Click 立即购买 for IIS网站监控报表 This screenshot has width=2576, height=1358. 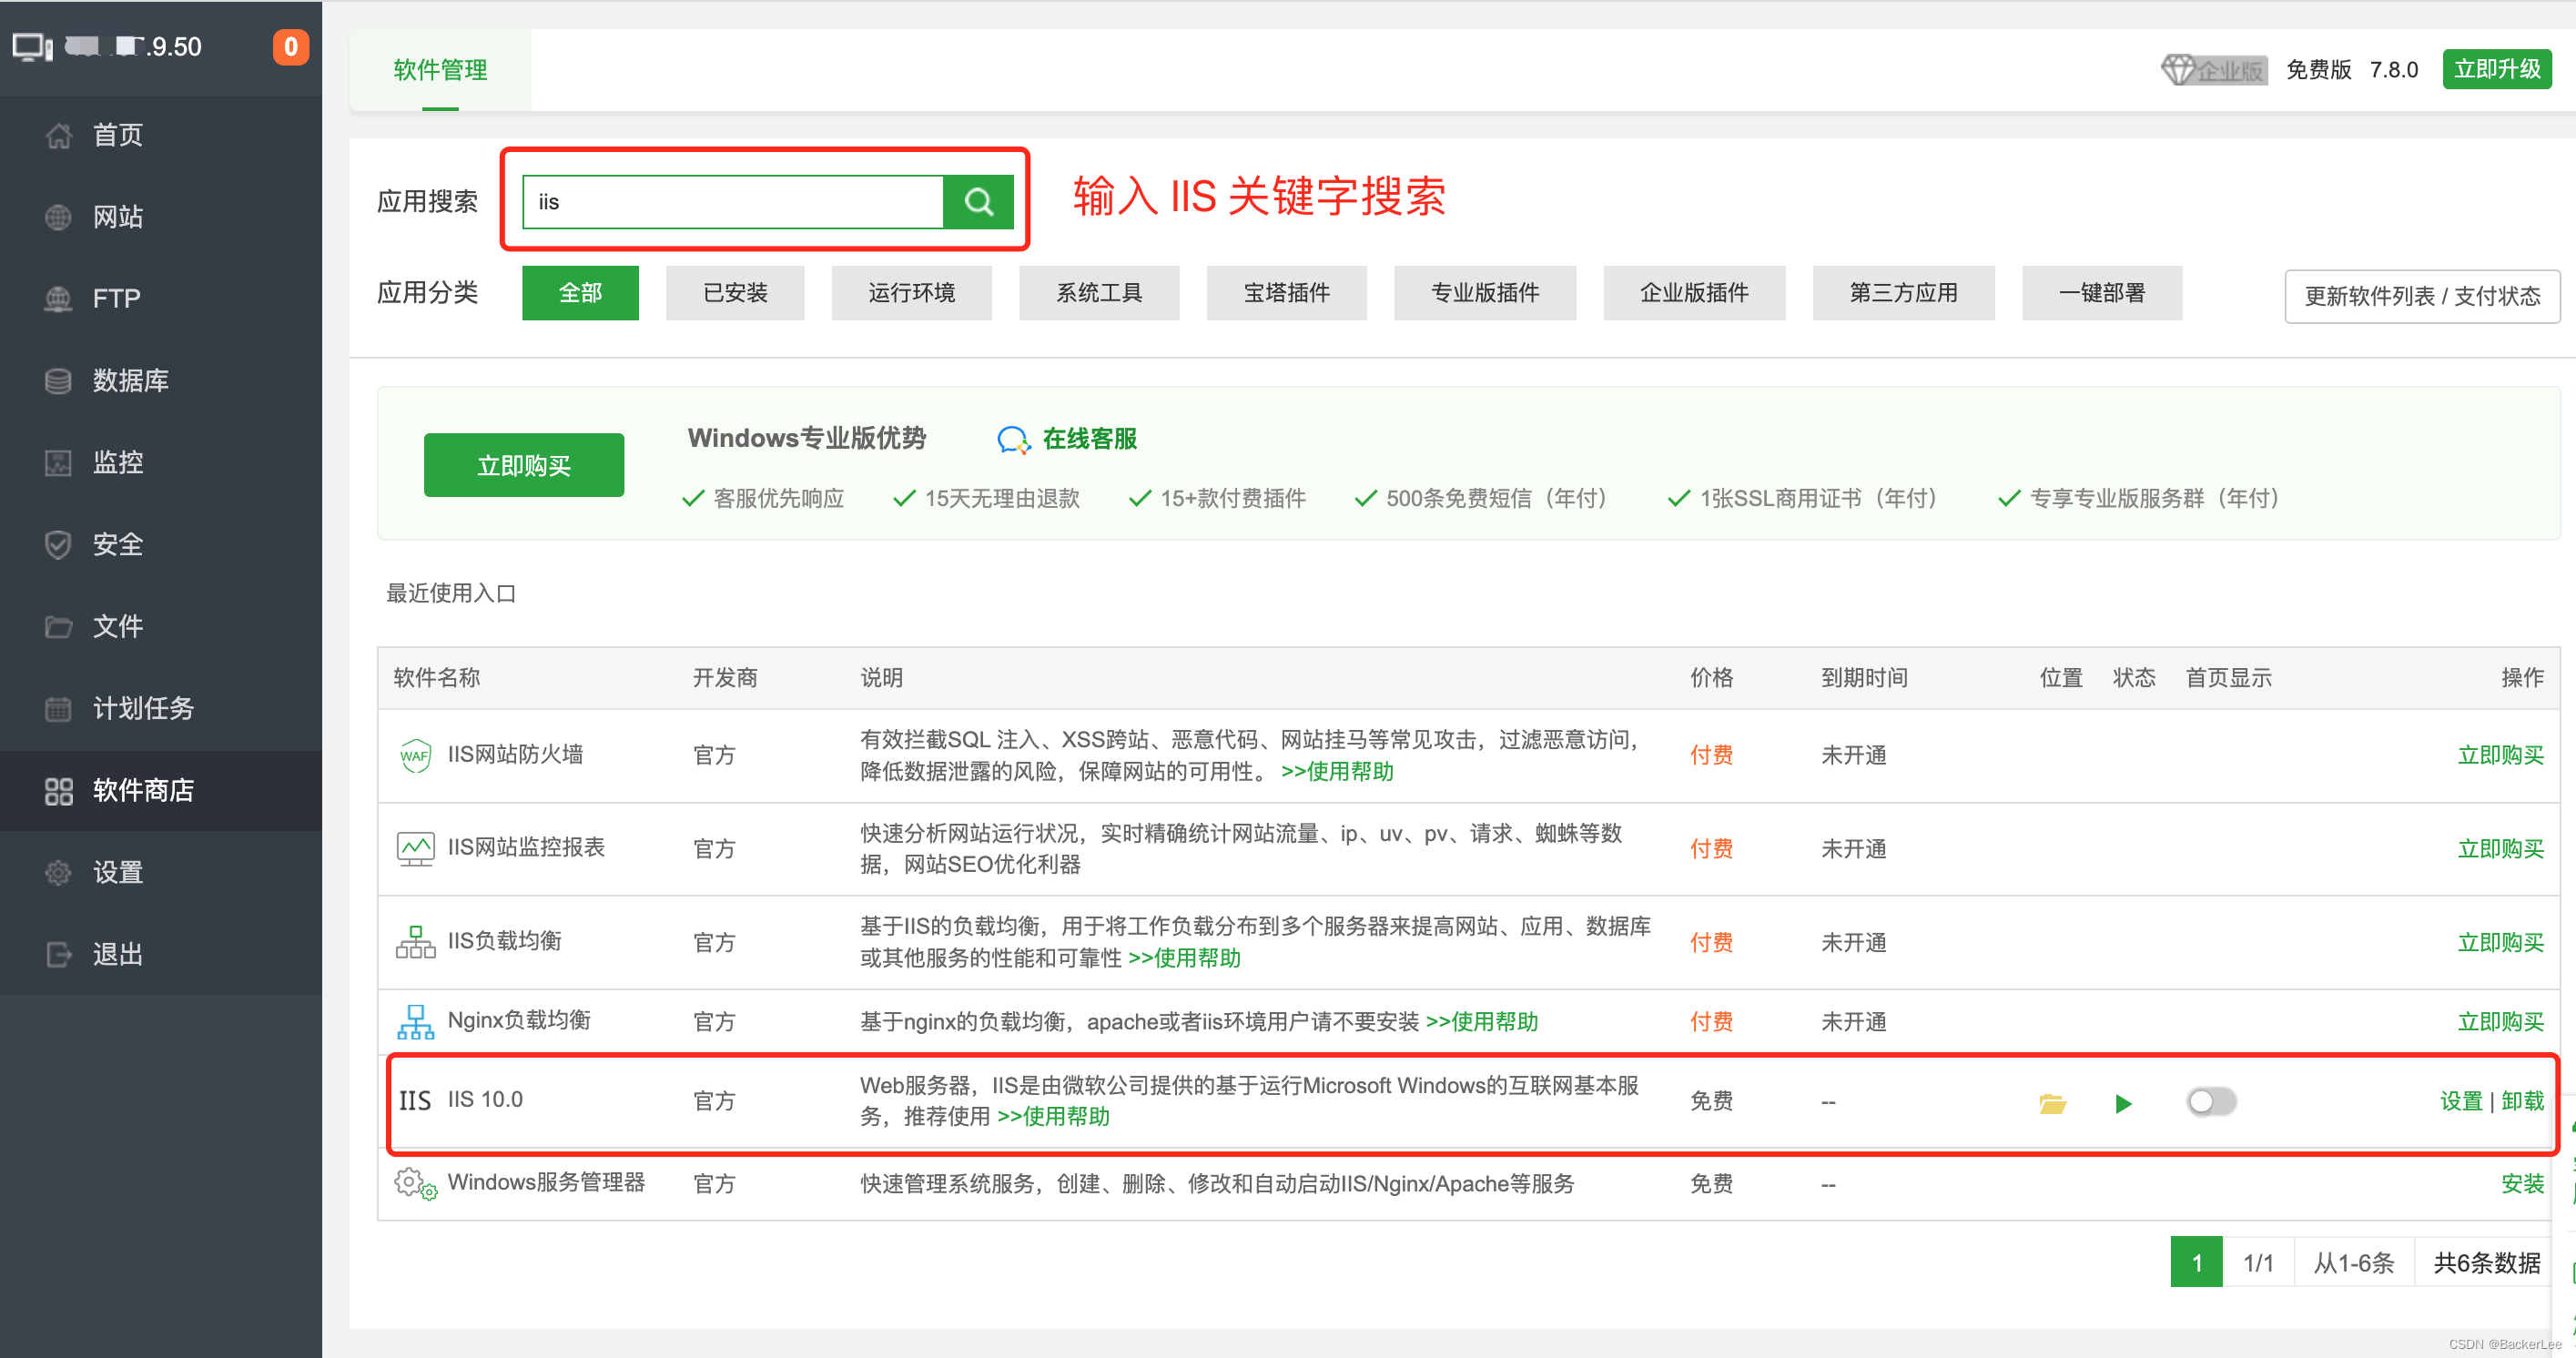[2500, 849]
